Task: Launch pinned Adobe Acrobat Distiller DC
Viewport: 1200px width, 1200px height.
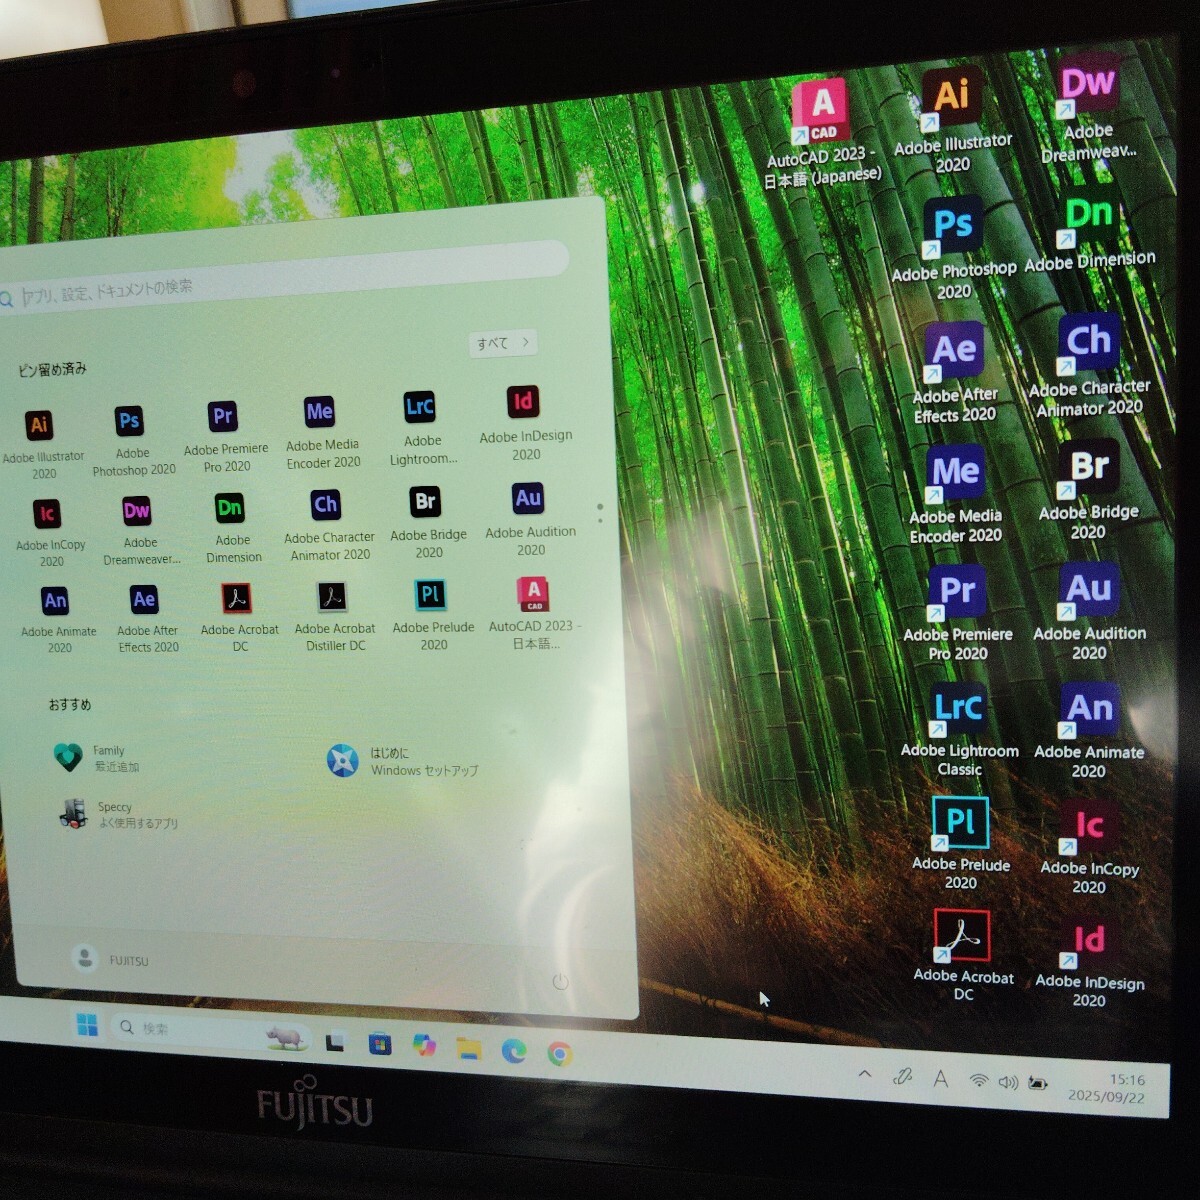Action: (x=334, y=615)
